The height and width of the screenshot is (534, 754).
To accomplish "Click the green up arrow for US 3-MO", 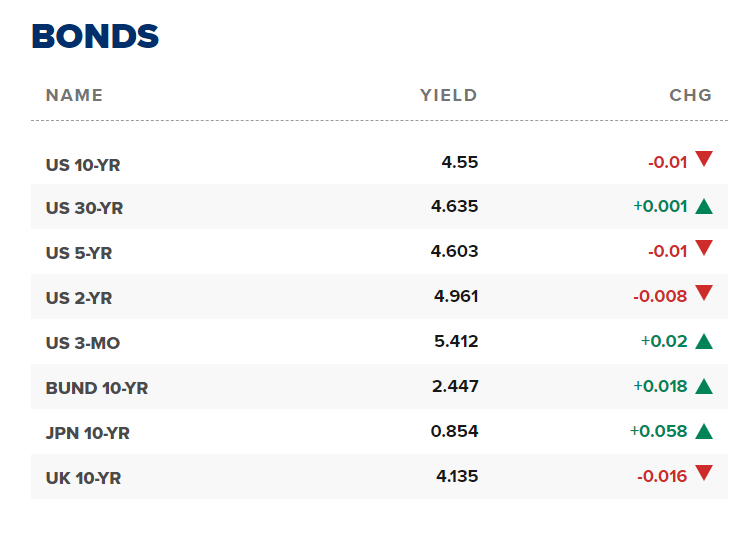I will coord(704,342).
